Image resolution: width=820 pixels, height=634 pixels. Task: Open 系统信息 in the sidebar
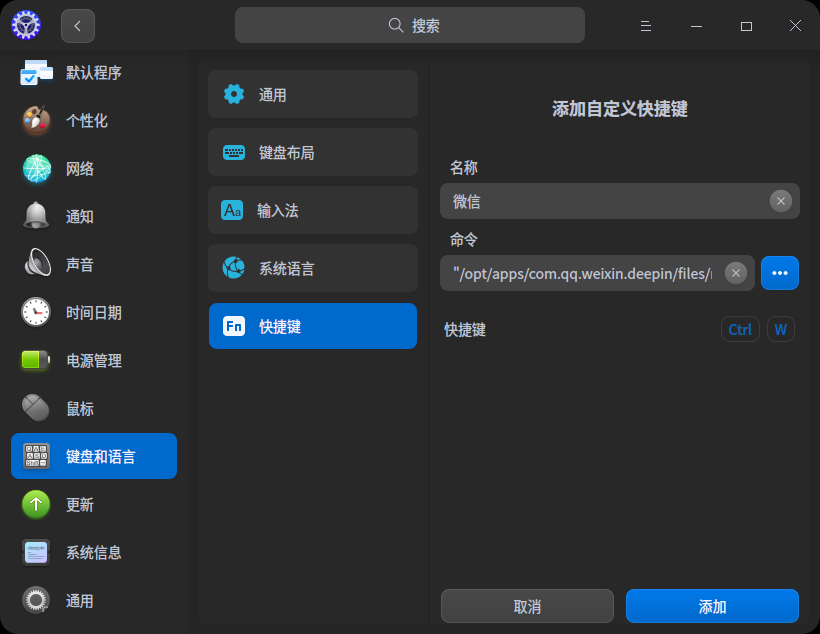[x=94, y=553]
